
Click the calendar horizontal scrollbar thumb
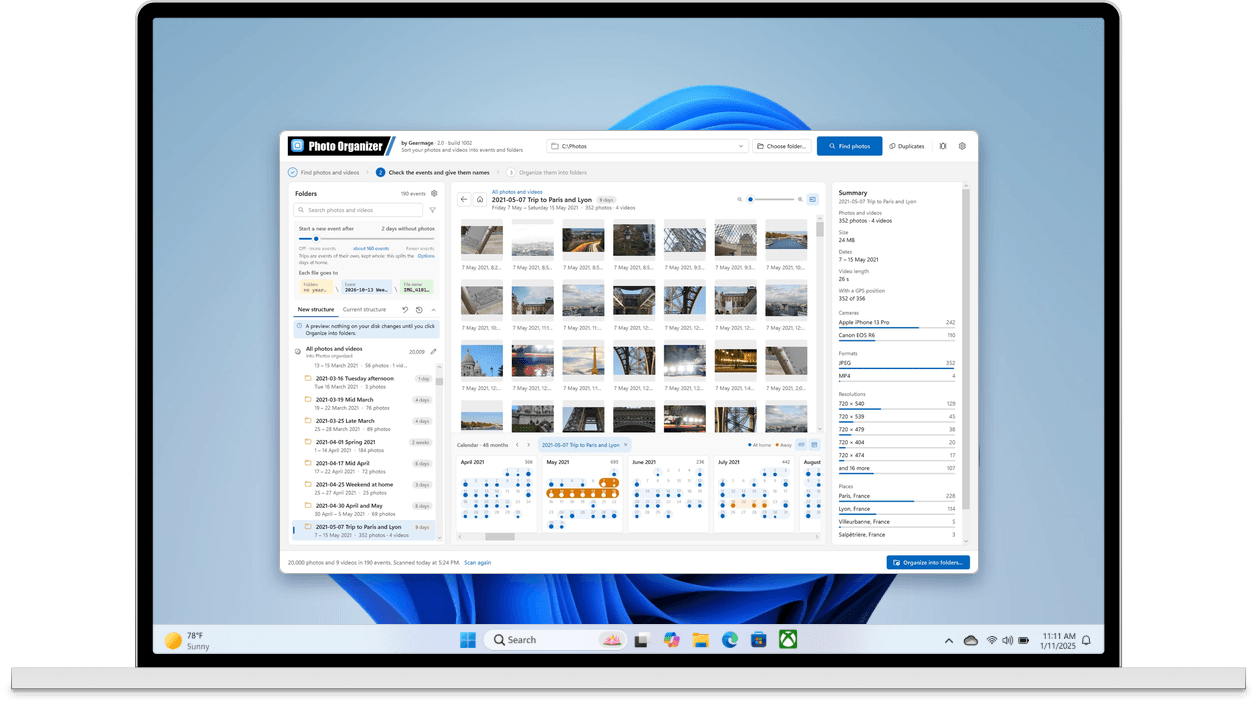pos(500,537)
